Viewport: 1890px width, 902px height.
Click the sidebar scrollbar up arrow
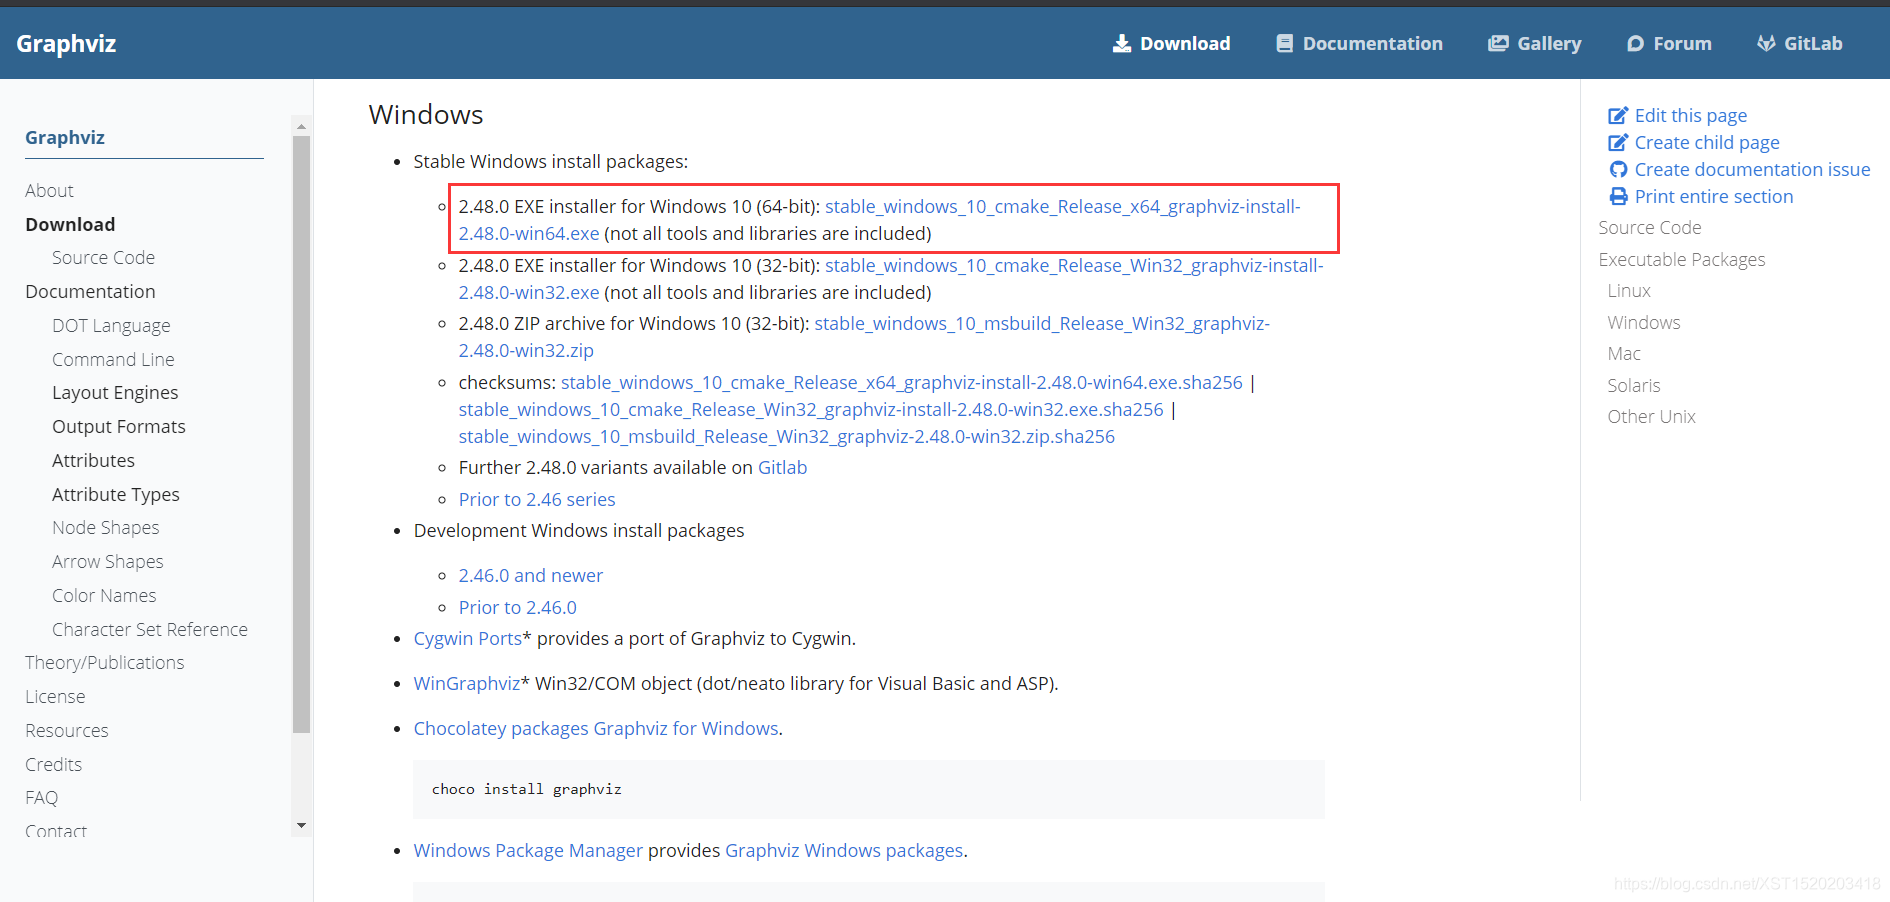[x=301, y=126]
